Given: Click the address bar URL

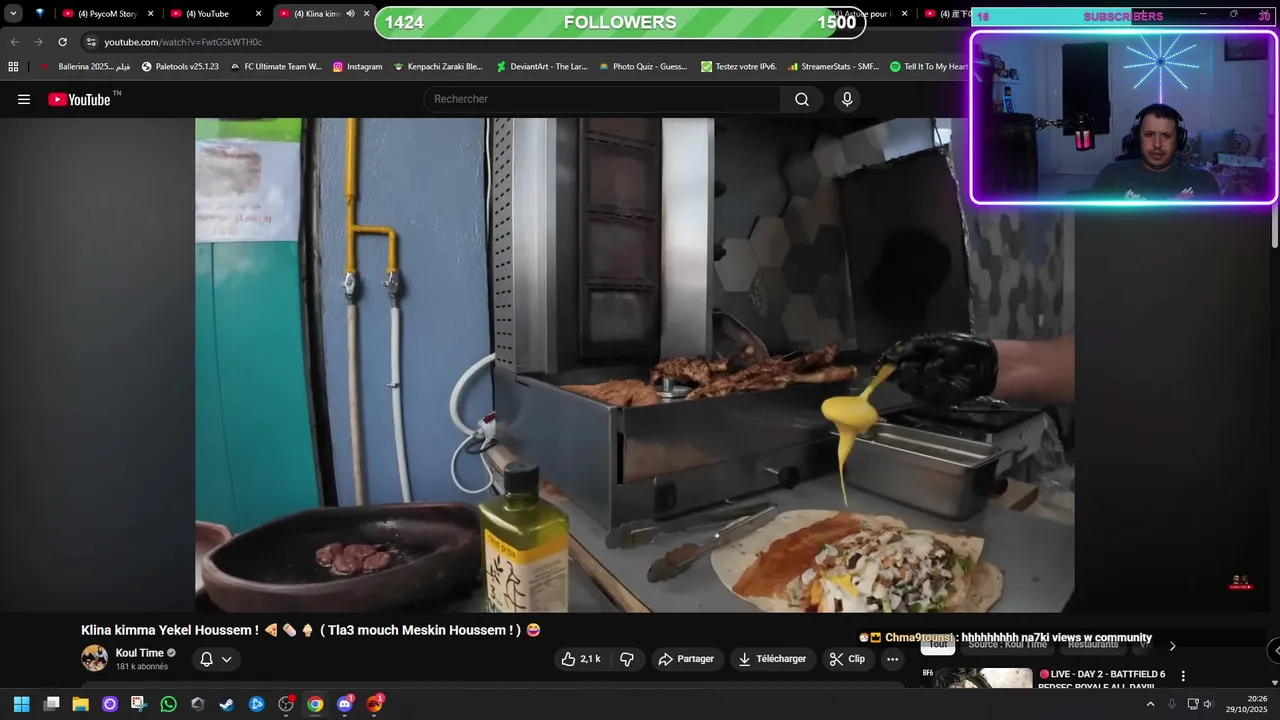Looking at the screenshot, I should point(183,42).
